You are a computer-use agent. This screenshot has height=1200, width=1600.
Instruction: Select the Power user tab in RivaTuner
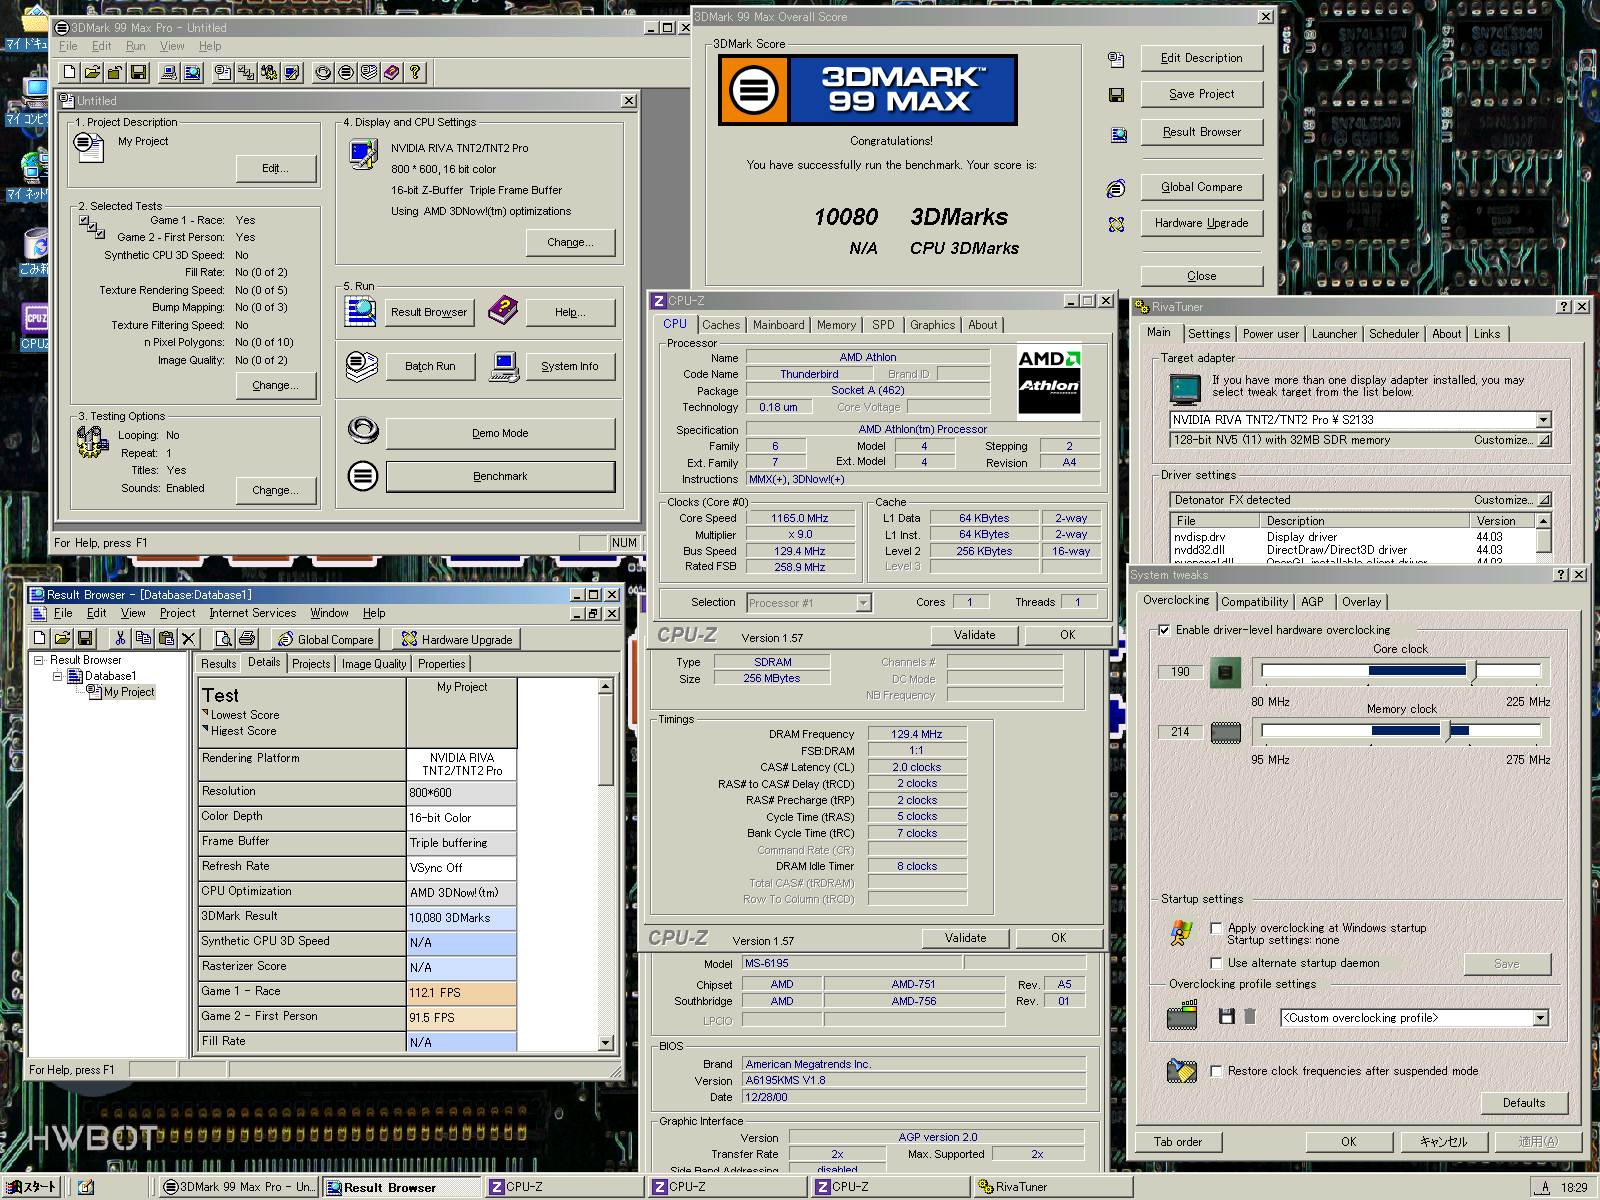(1270, 334)
